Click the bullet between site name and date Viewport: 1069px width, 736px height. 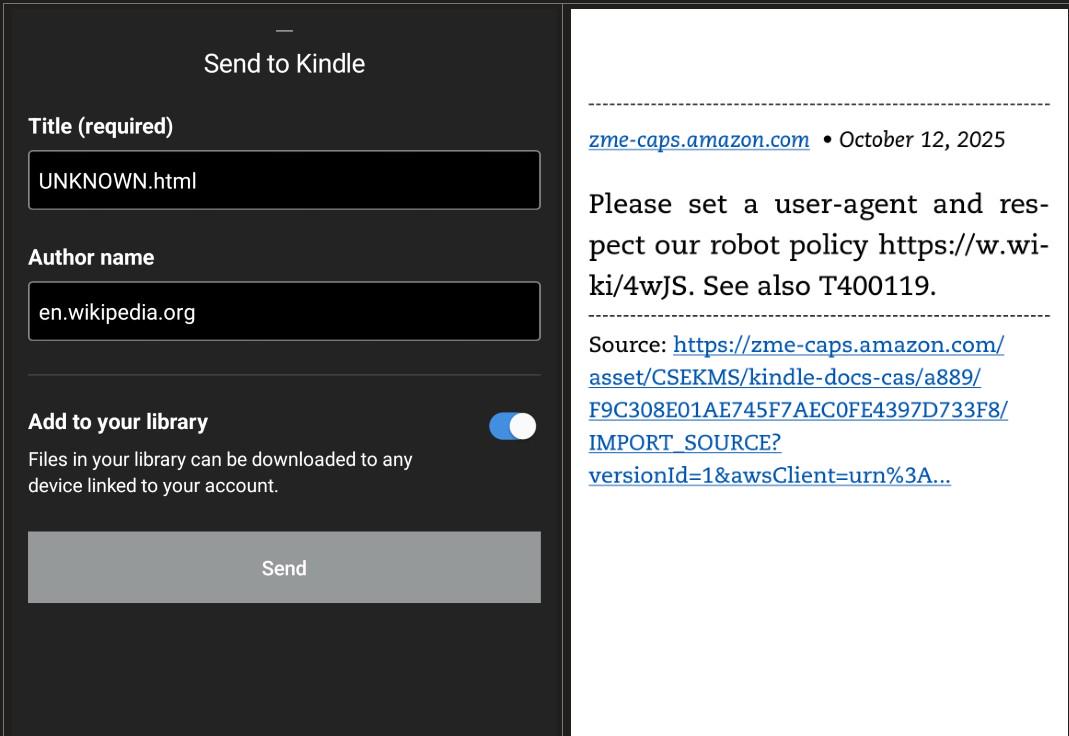click(x=827, y=140)
